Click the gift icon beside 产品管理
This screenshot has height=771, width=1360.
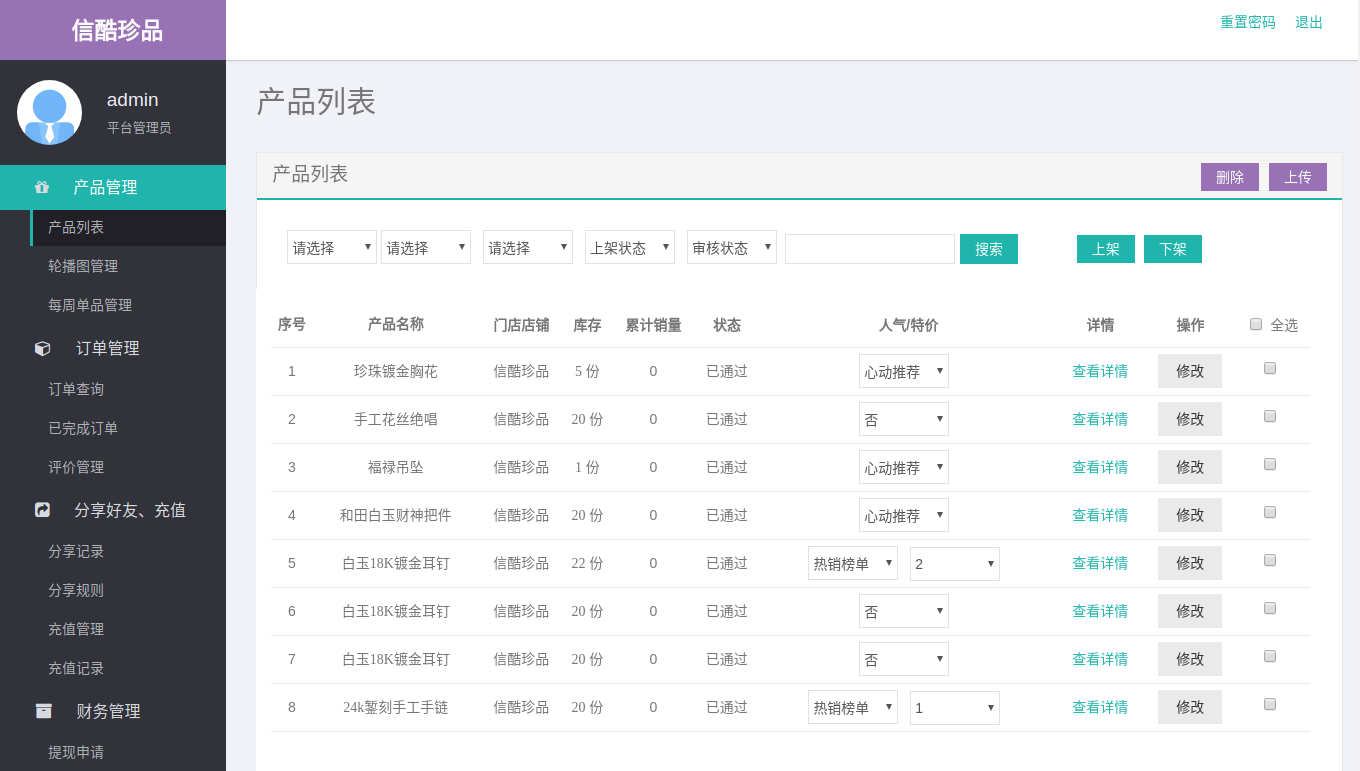point(42,187)
